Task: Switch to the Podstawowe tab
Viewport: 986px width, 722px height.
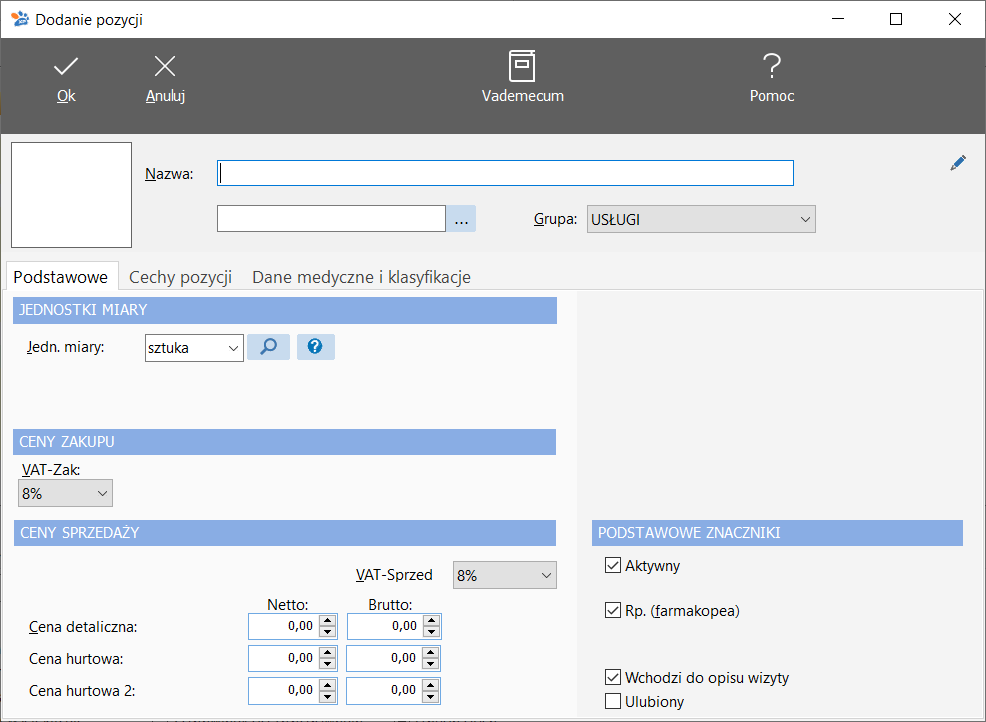Action: (61, 277)
